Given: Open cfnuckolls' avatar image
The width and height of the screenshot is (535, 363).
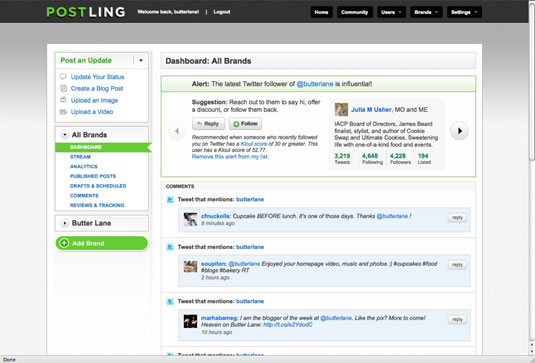Looking at the screenshot, I should [x=190, y=219].
